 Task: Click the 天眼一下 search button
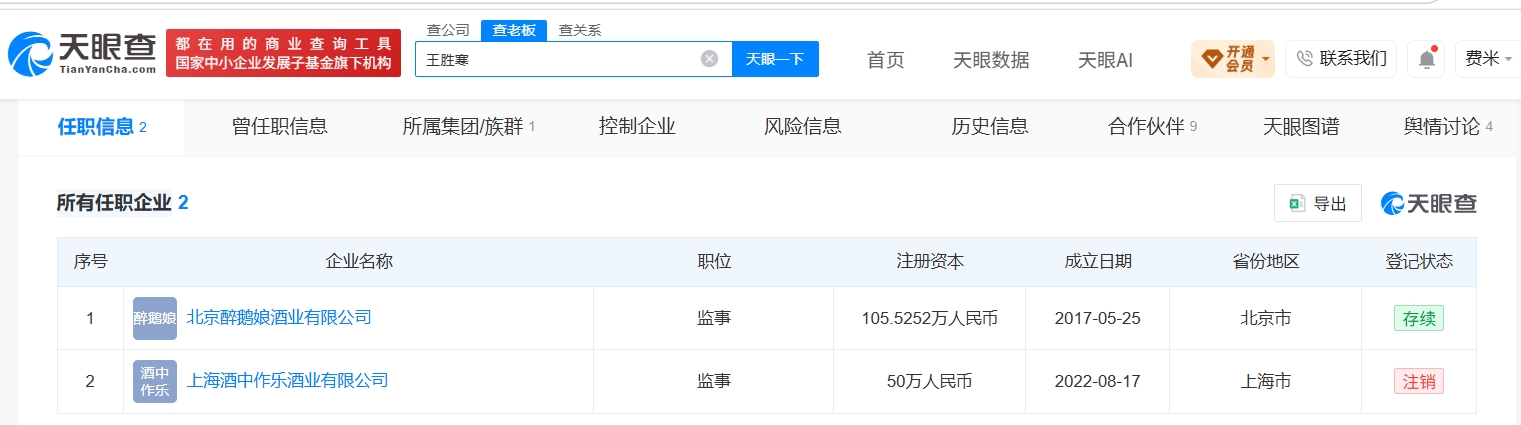775,59
